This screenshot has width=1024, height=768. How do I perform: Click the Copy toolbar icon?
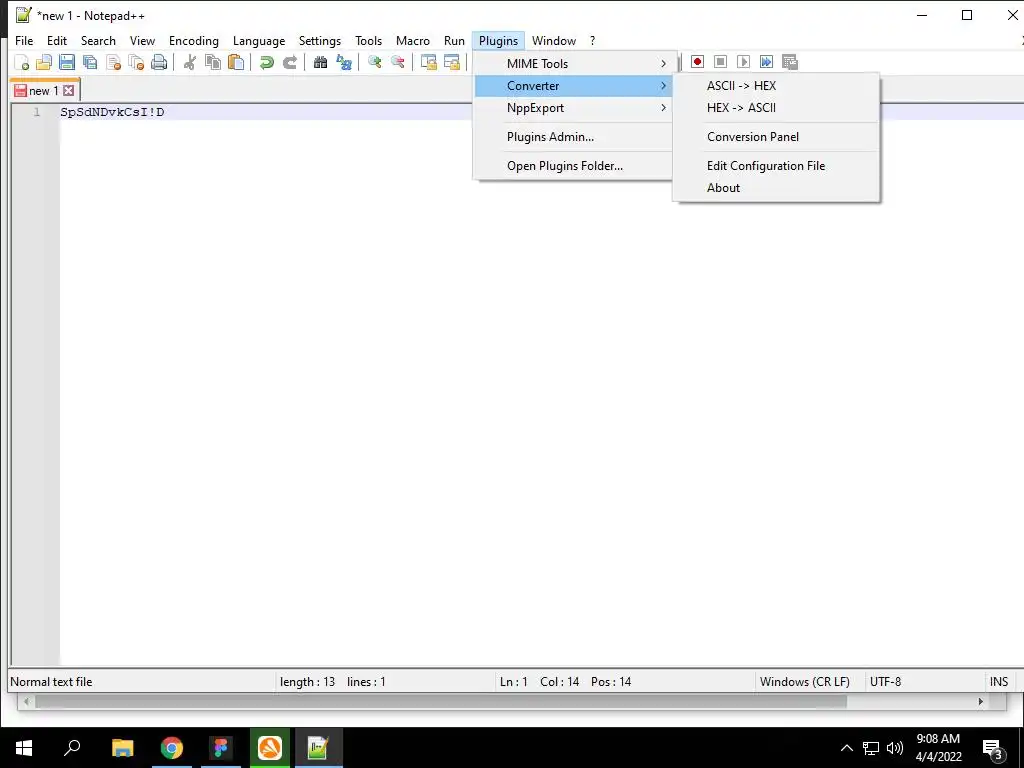[212, 63]
